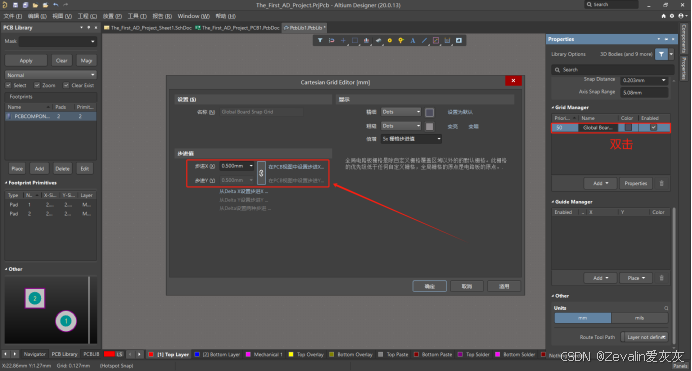This screenshot has width=692, height=371.
Task: Click the open folder icon in title bar
Action: [x=35, y=5]
